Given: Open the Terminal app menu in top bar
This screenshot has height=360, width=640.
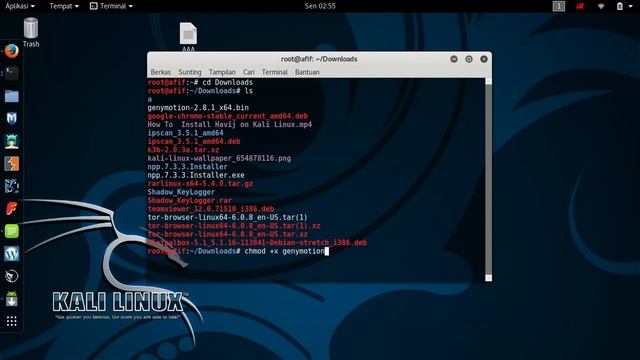Looking at the screenshot, I should (111, 6).
